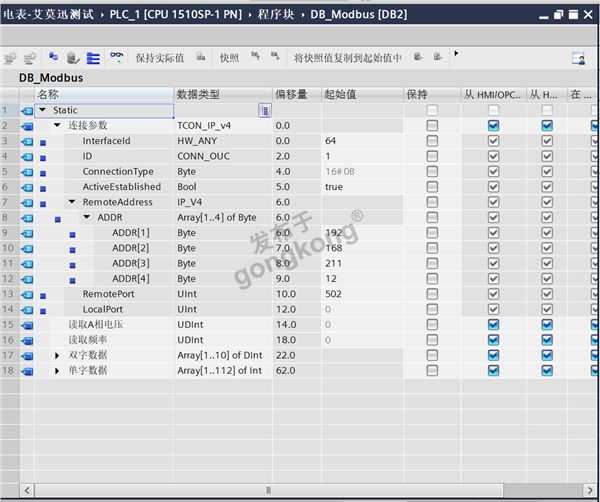Image resolution: width=600 pixels, height=502 pixels.
Task: Toggle 保持 checkbox for 读取频率 row
Action: tap(432, 340)
